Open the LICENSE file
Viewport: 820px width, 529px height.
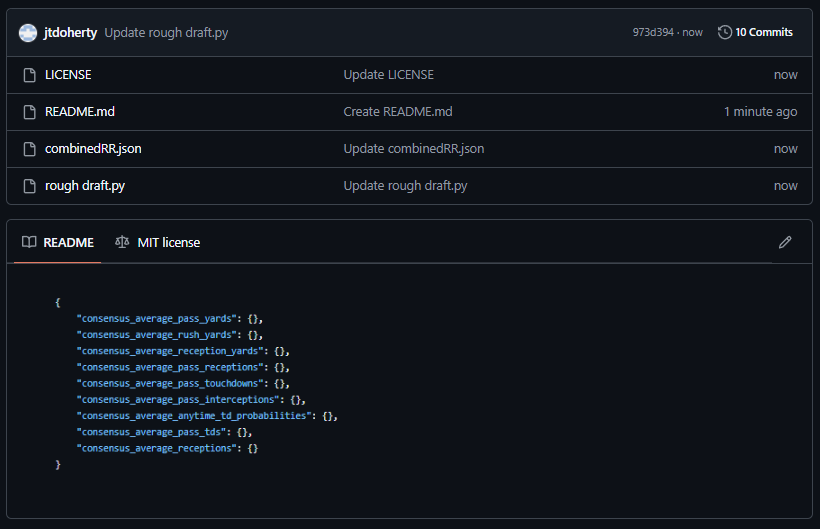[68, 75]
